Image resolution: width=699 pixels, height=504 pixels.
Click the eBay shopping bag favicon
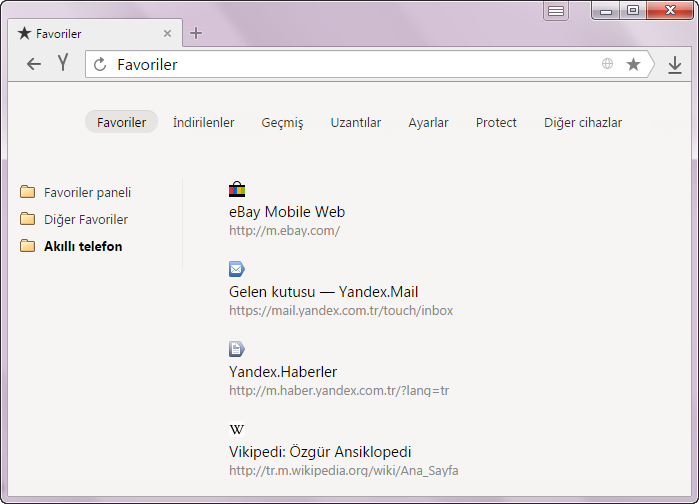pos(237,189)
